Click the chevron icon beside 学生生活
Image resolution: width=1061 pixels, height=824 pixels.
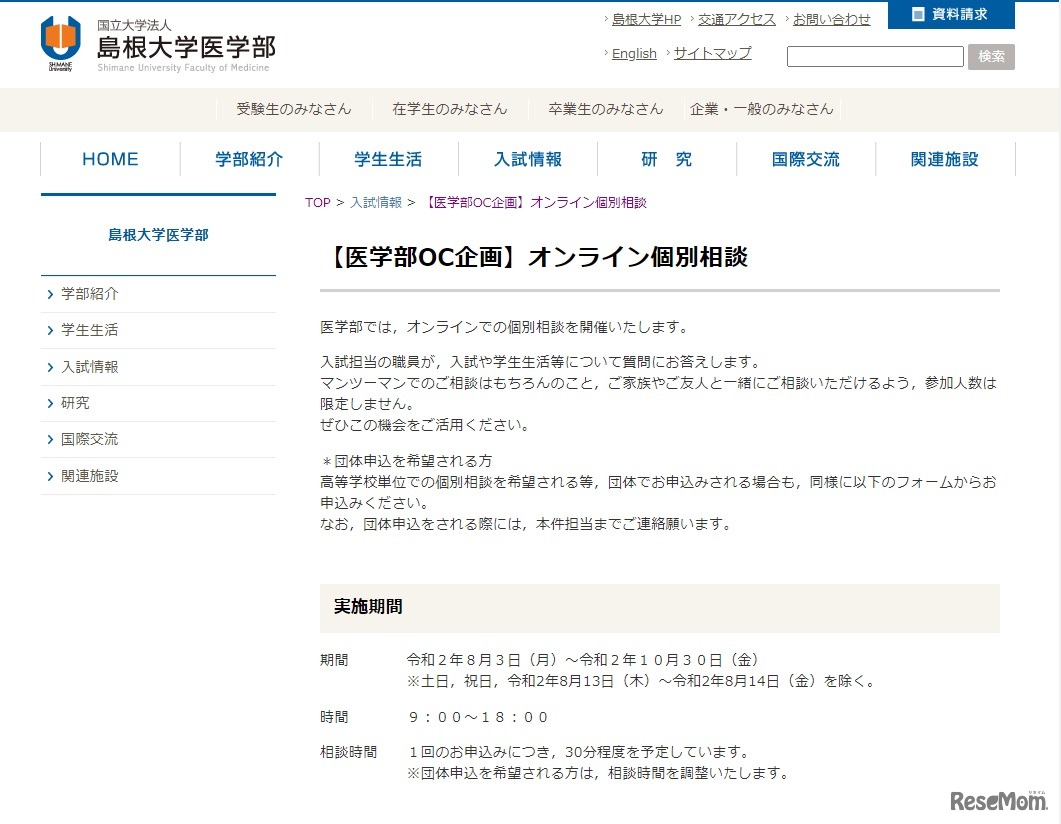50,331
